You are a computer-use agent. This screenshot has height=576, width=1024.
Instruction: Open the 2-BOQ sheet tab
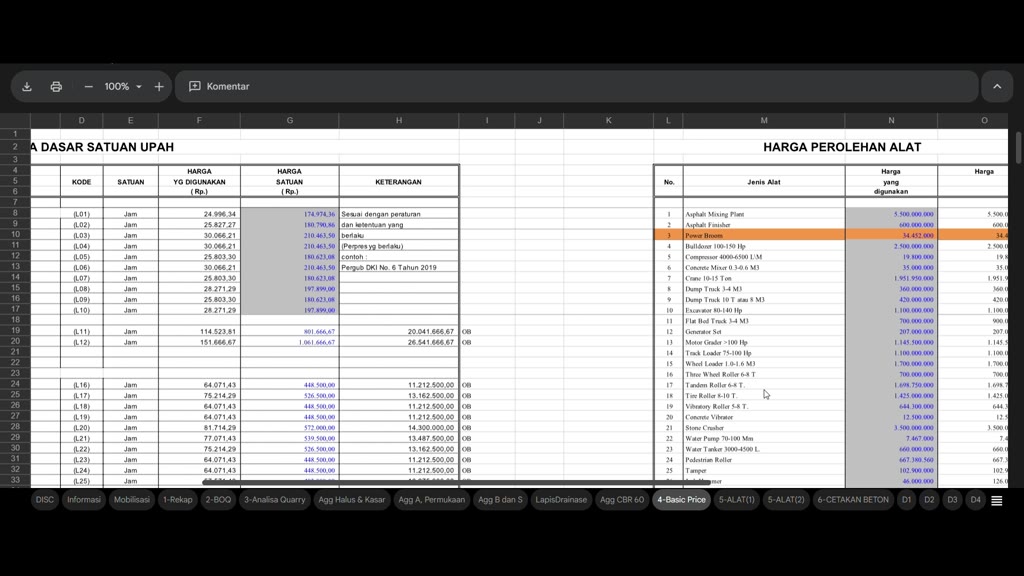coord(218,500)
